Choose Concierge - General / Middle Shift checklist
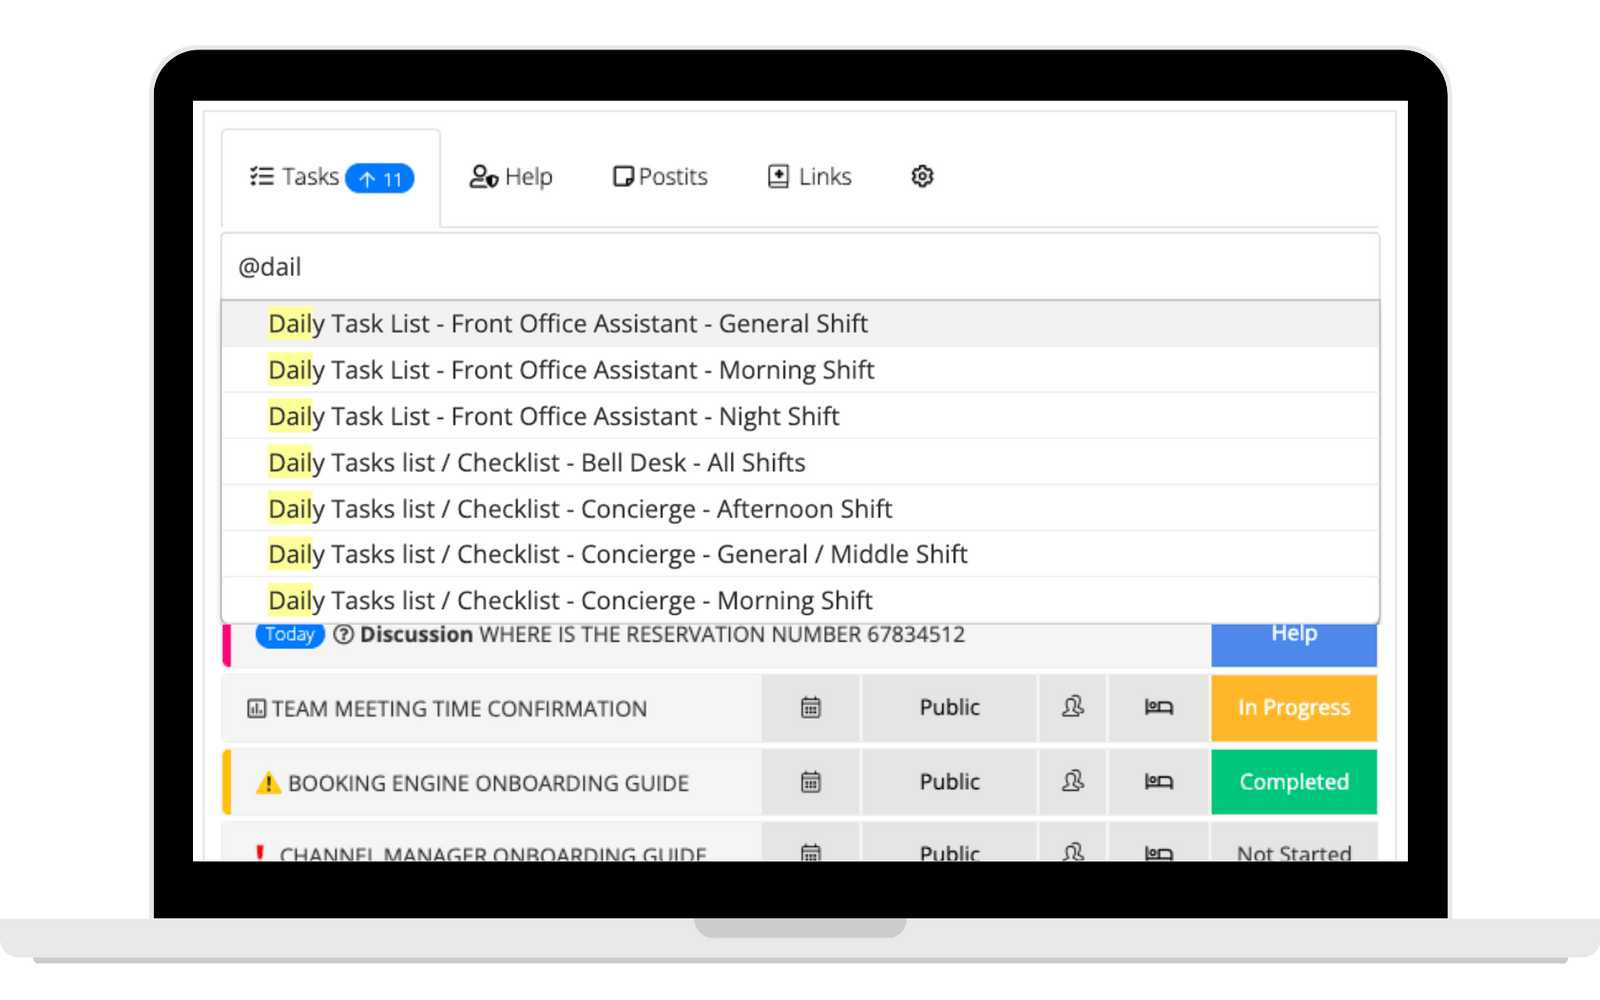1600x1000 pixels. click(800, 554)
